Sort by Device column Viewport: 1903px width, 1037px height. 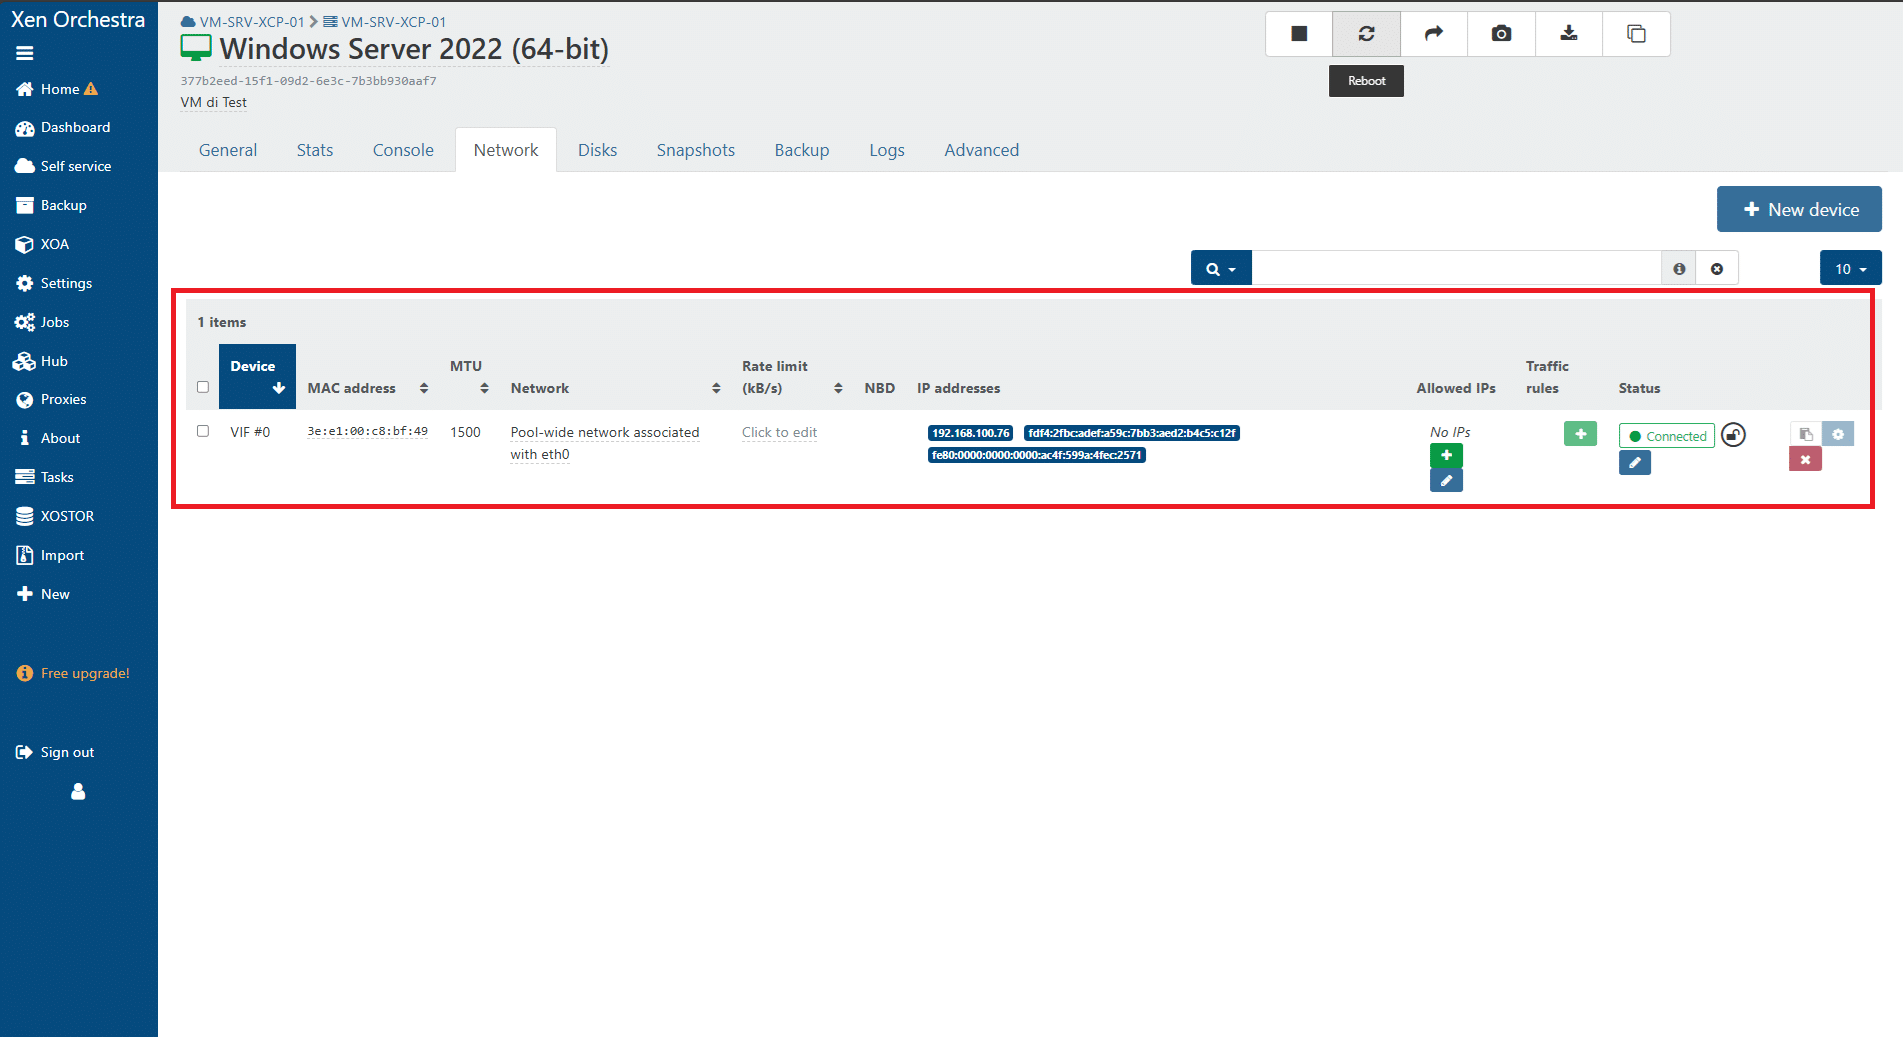pyautogui.click(x=257, y=377)
